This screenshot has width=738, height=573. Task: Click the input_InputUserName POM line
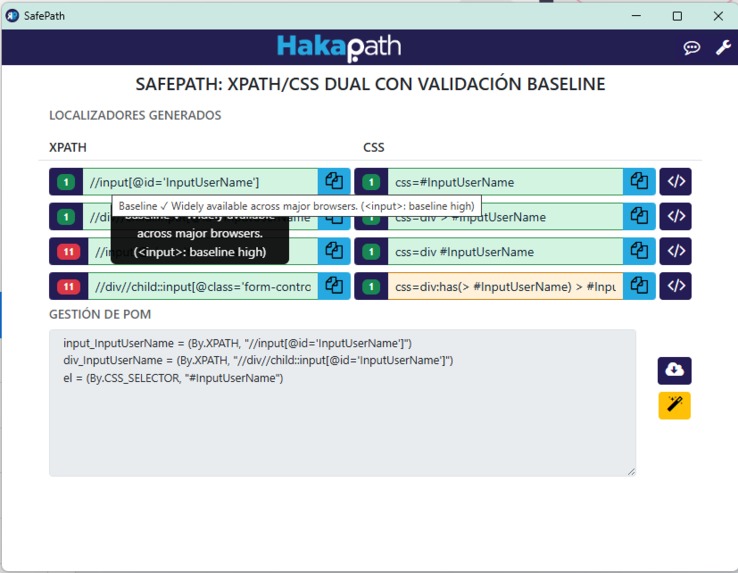[237, 343]
